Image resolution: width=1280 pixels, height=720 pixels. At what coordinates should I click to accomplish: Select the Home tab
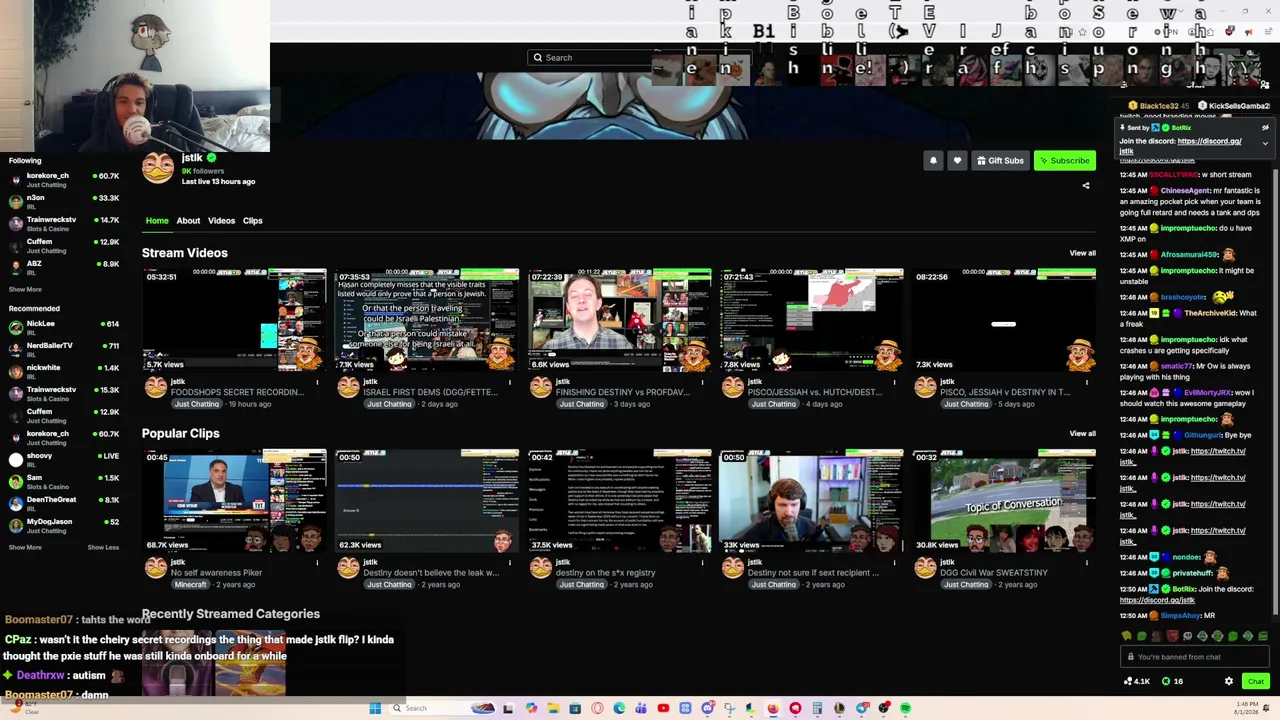tap(157, 221)
